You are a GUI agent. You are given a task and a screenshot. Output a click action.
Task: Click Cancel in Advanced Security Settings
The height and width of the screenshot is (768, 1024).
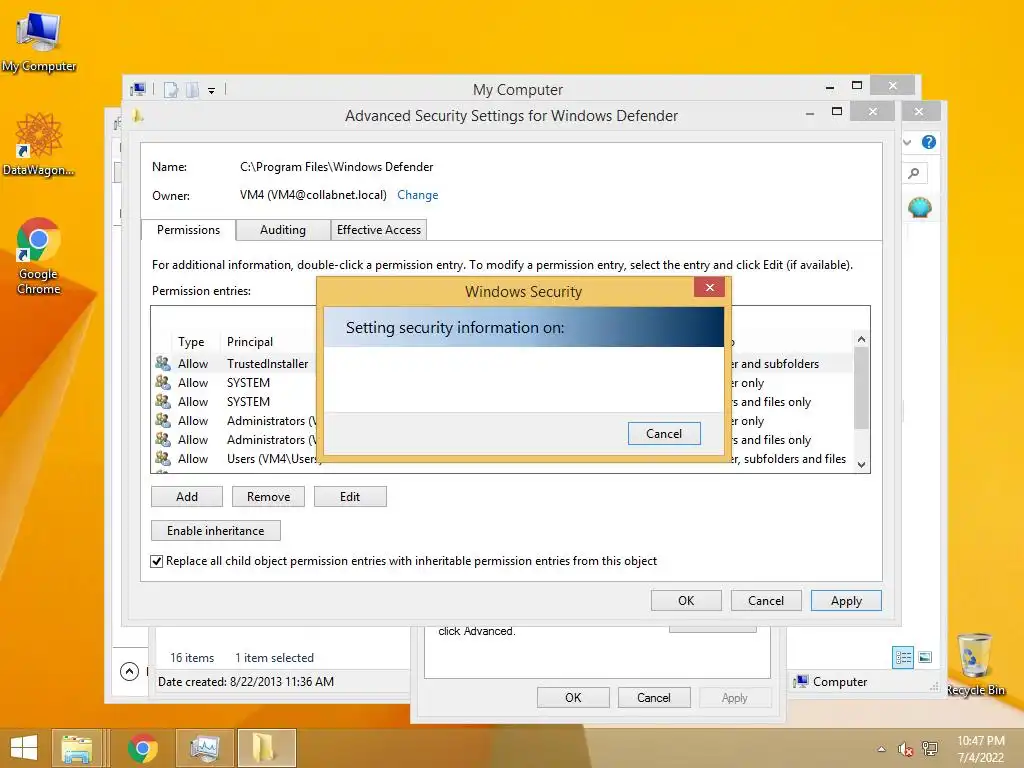pyautogui.click(x=765, y=600)
